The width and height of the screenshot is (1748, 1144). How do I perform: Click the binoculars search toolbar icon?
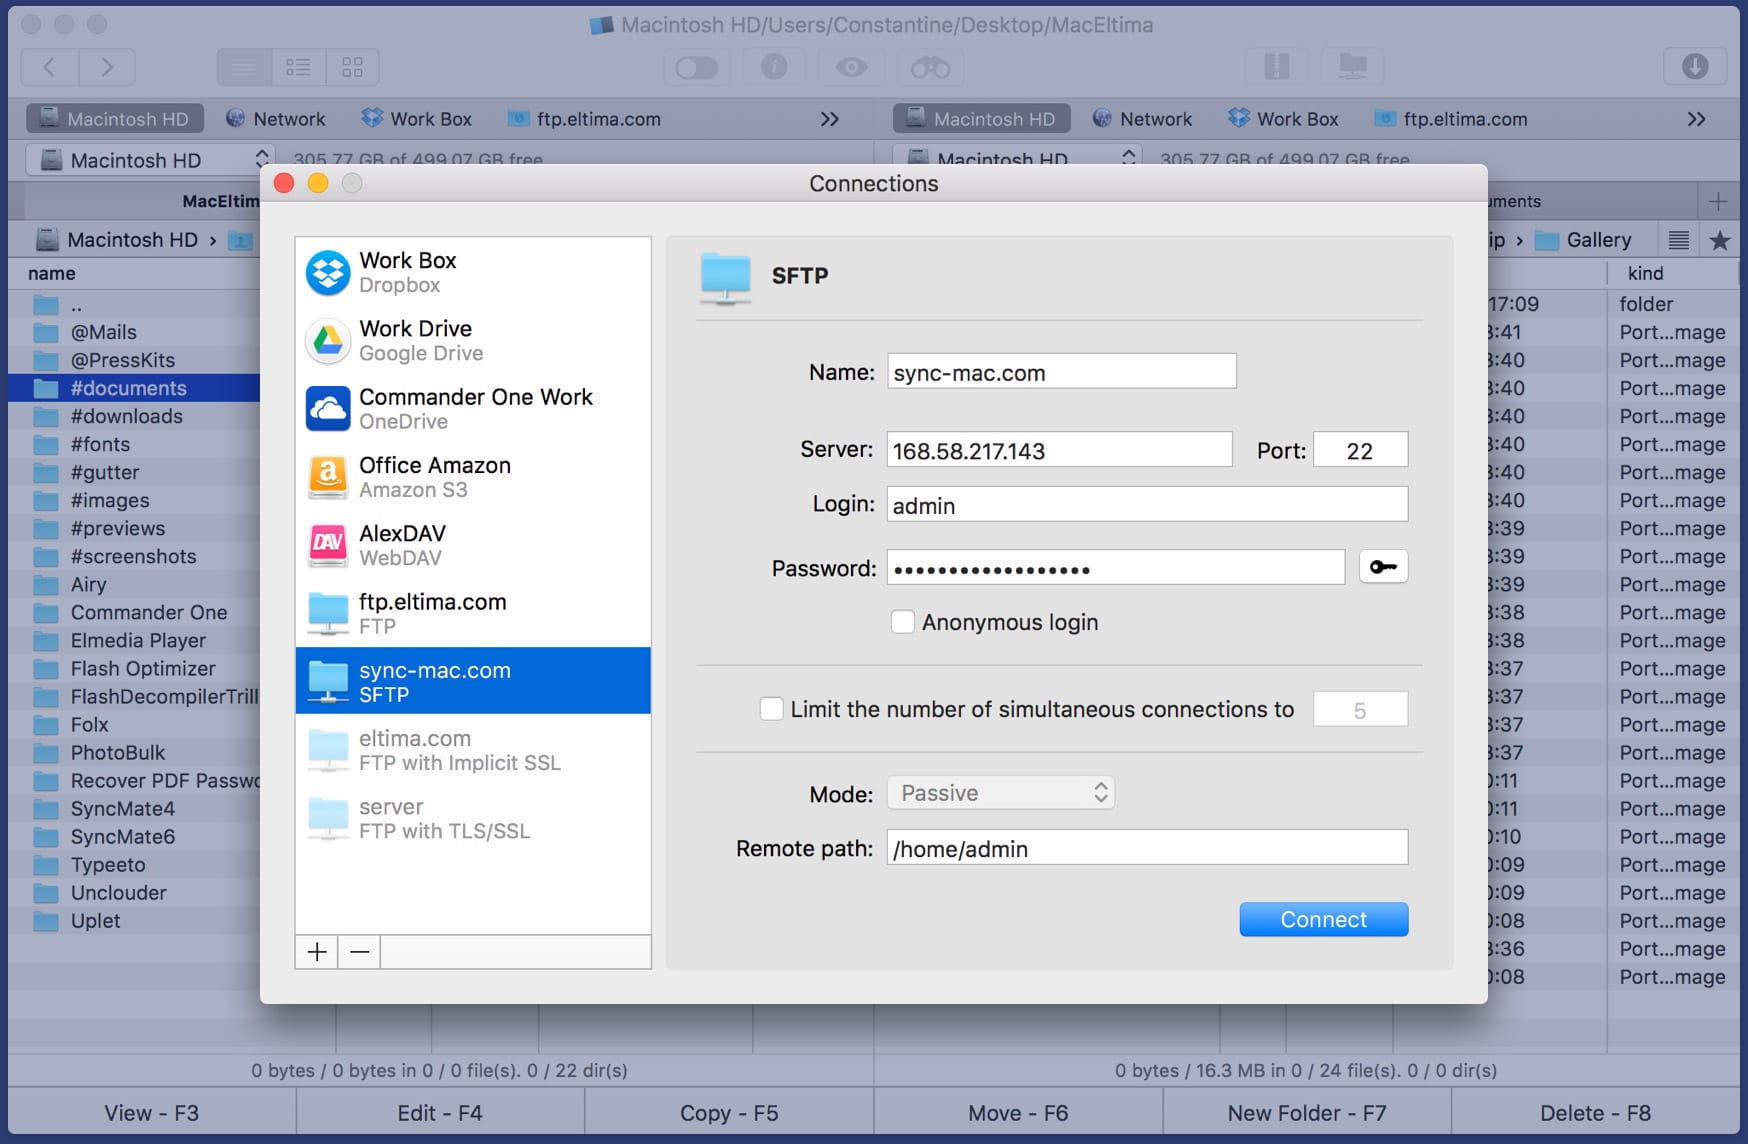point(930,67)
